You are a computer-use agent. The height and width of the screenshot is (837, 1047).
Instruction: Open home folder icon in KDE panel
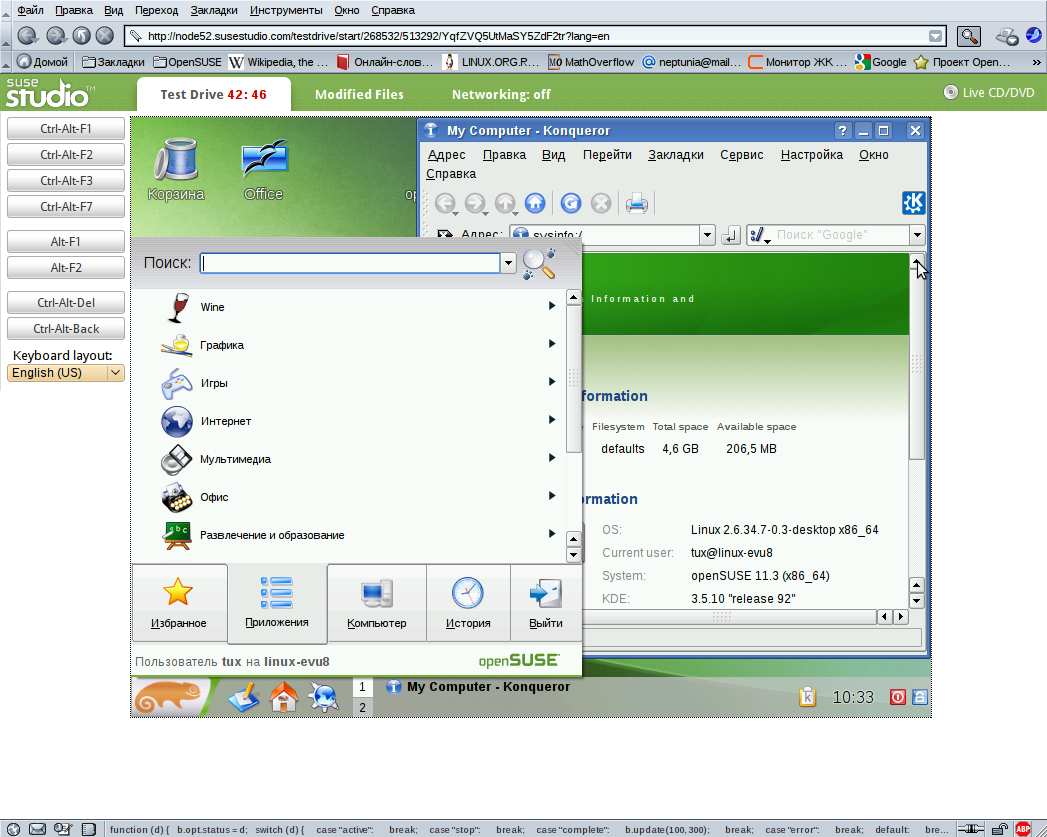point(284,698)
